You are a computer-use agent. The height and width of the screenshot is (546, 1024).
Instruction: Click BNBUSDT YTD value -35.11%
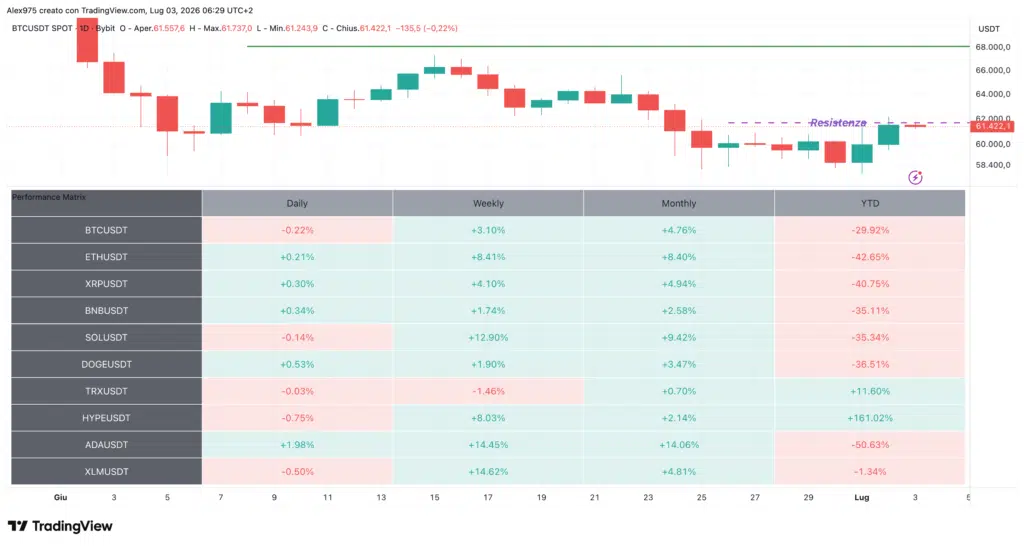(870, 310)
